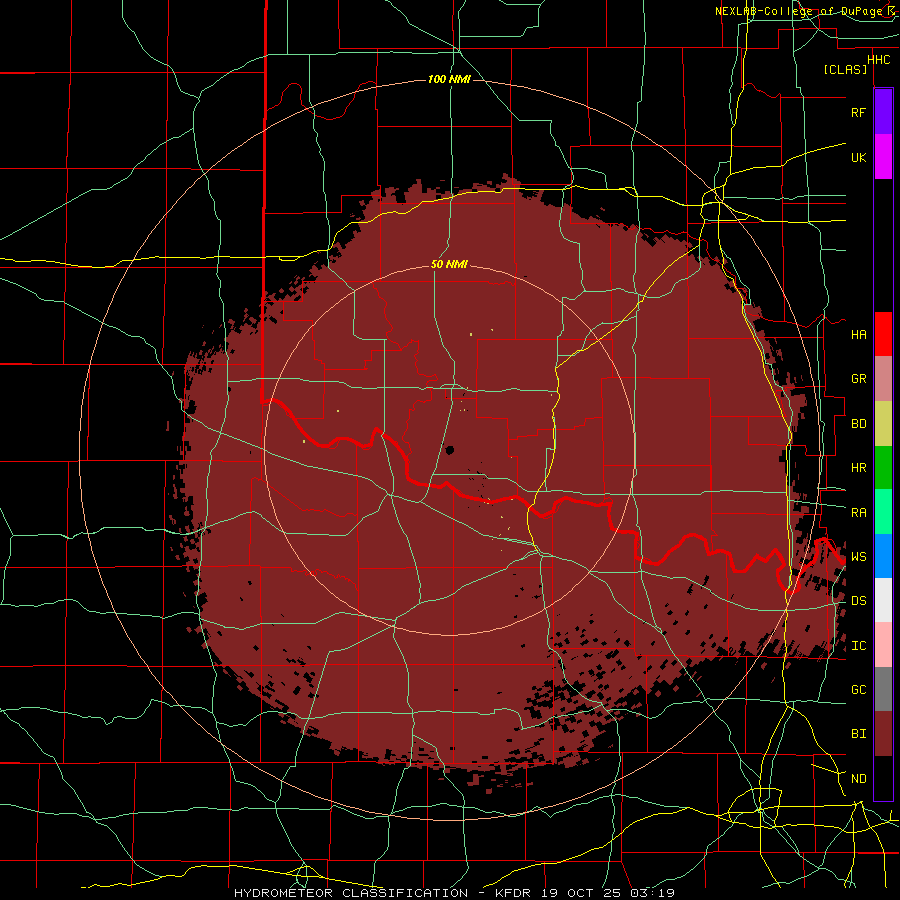The width and height of the screenshot is (900, 900).
Task: Click the RF legend label
Action: pyautogui.click(x=858, y=112)
